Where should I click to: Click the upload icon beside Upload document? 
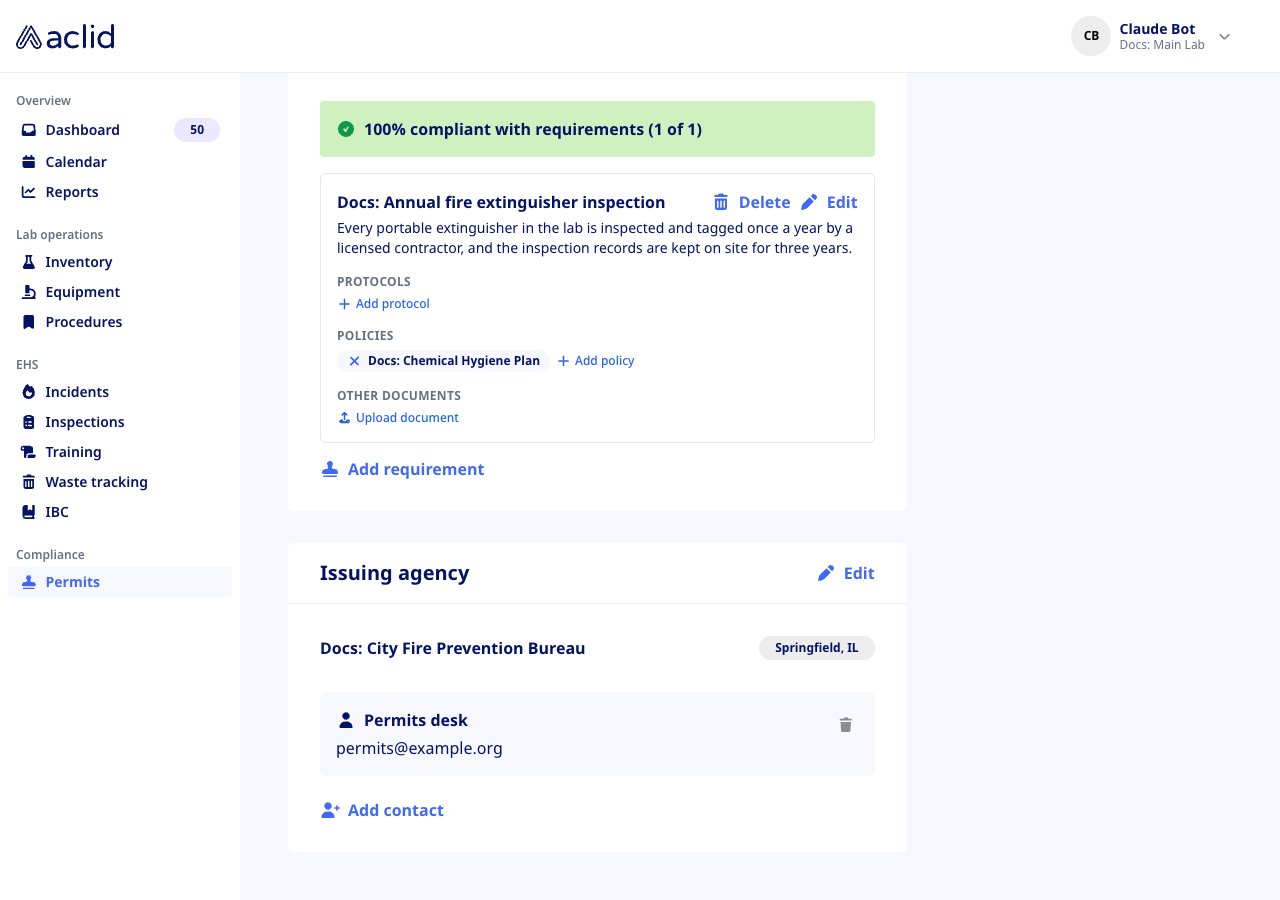tap(344, 418)
